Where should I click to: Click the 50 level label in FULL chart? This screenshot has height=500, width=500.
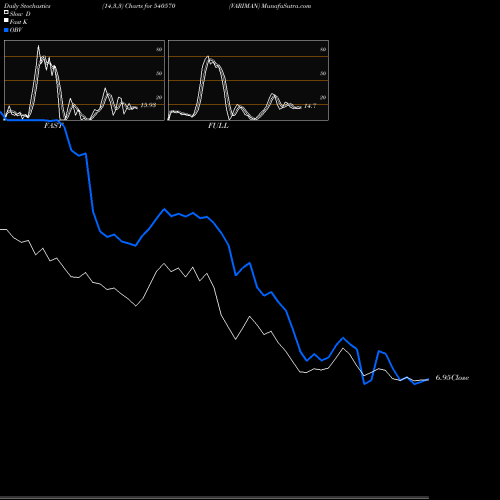pos(323,73)
